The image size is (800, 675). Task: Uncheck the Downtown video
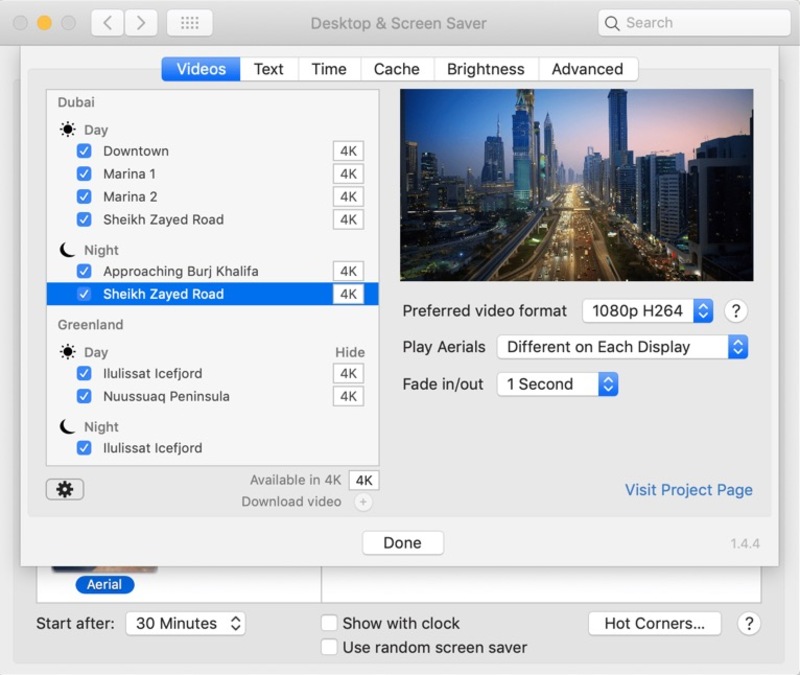click(x=84, y=151)
